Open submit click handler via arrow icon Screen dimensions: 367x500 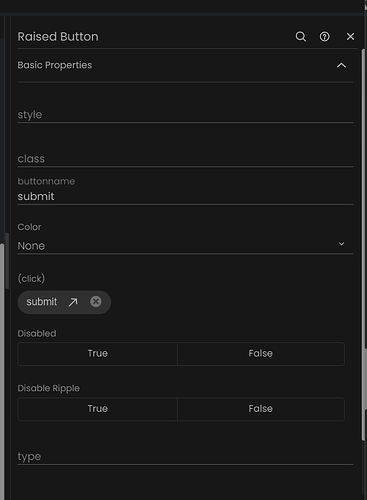[x=73, y=302]
